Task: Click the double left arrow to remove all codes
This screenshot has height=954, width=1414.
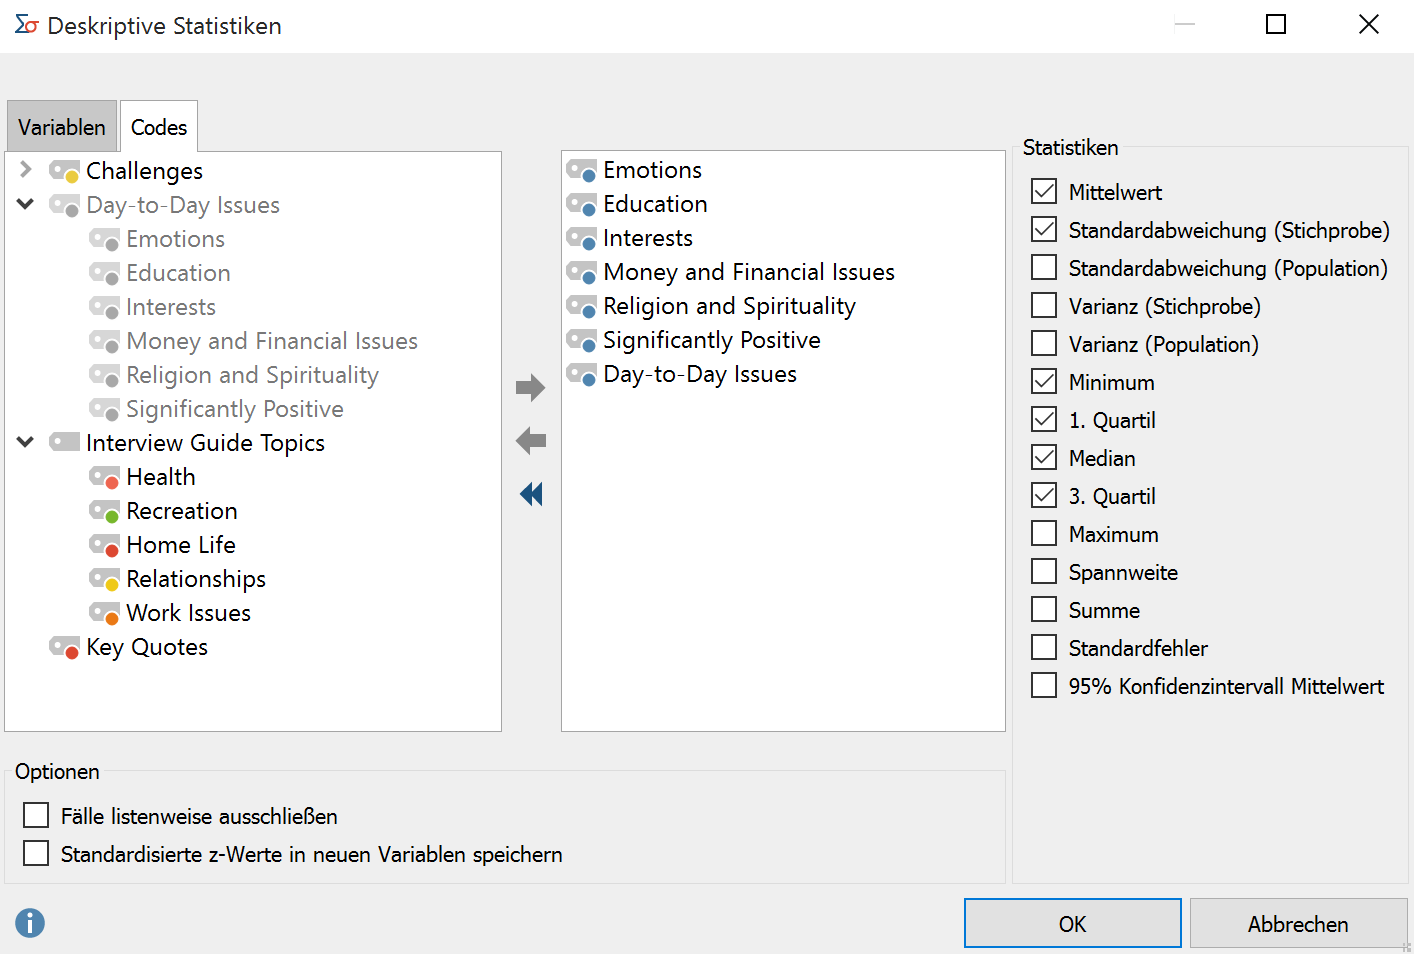Action: (x=531, y=493)
